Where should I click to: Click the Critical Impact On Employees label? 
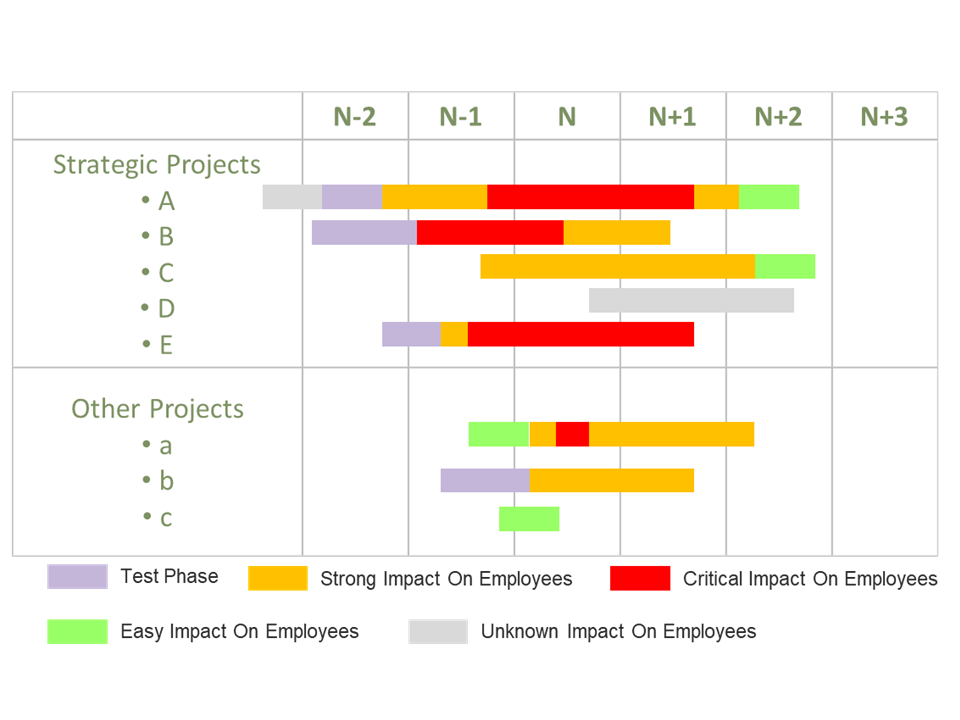pyautogui.click(x=810, y=579)
